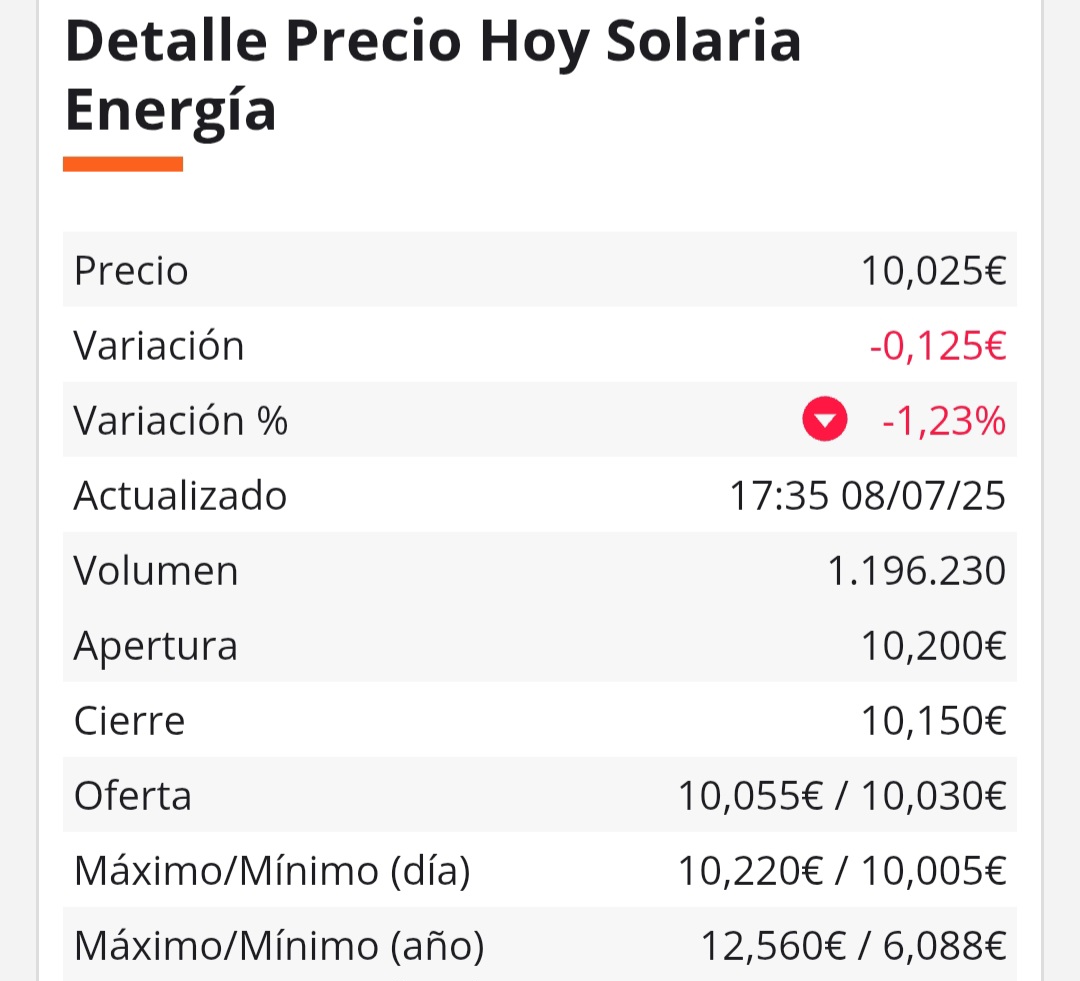Select the yearly range 12,560€ / 6,088€
The width and height of the screenshot is (1080, 981).
[x=853, y=946]
